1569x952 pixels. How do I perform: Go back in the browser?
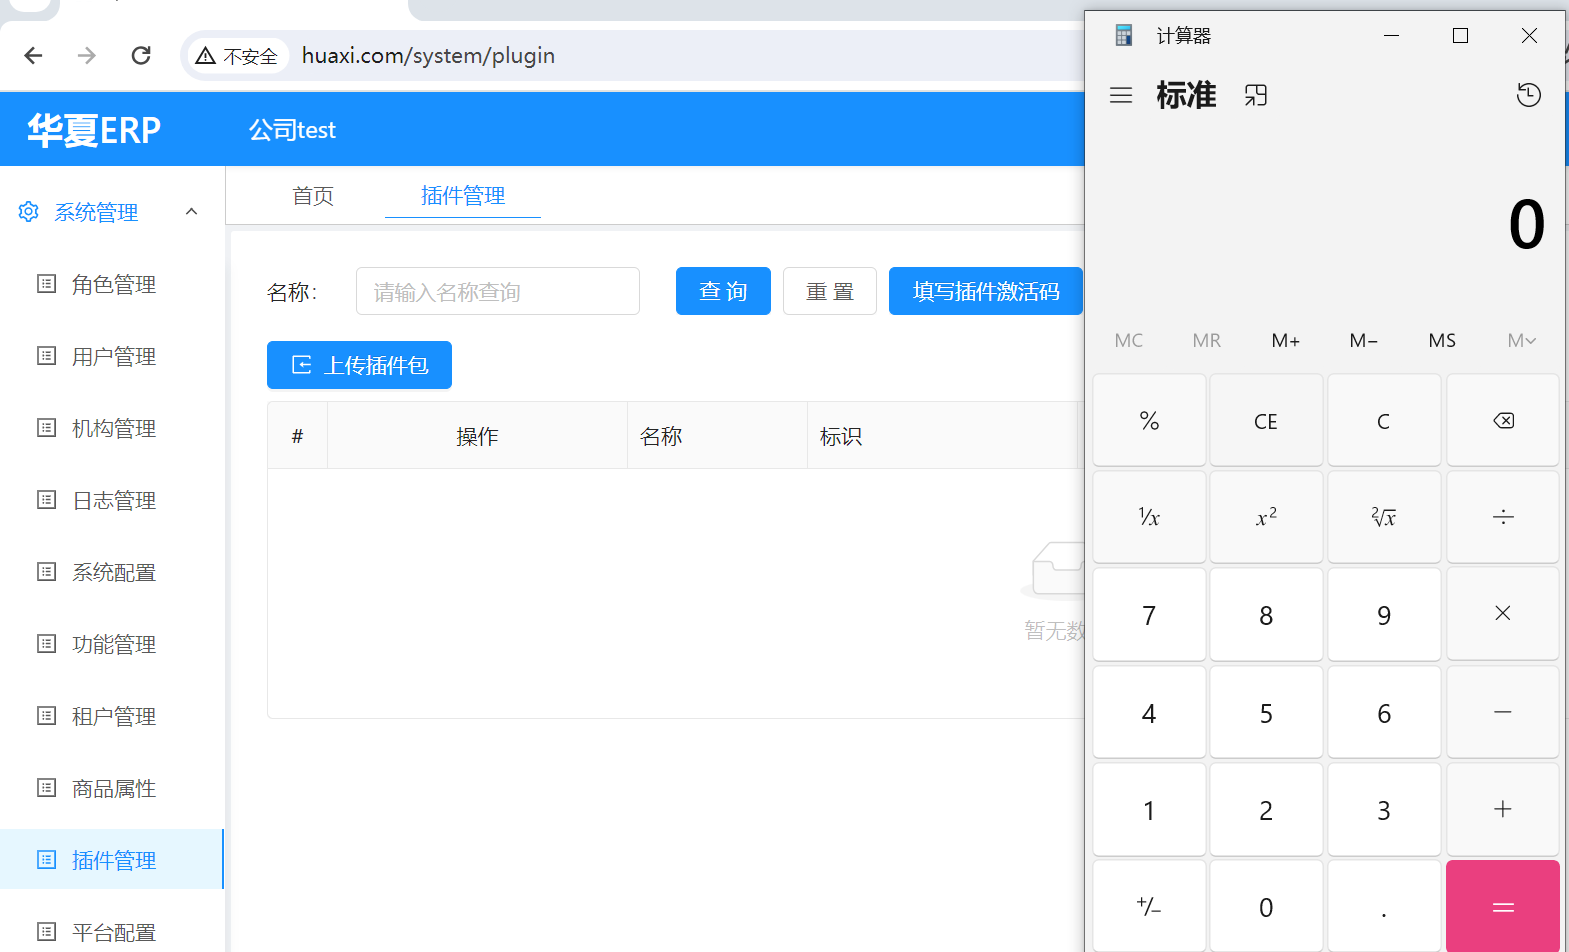pos(33,56)
